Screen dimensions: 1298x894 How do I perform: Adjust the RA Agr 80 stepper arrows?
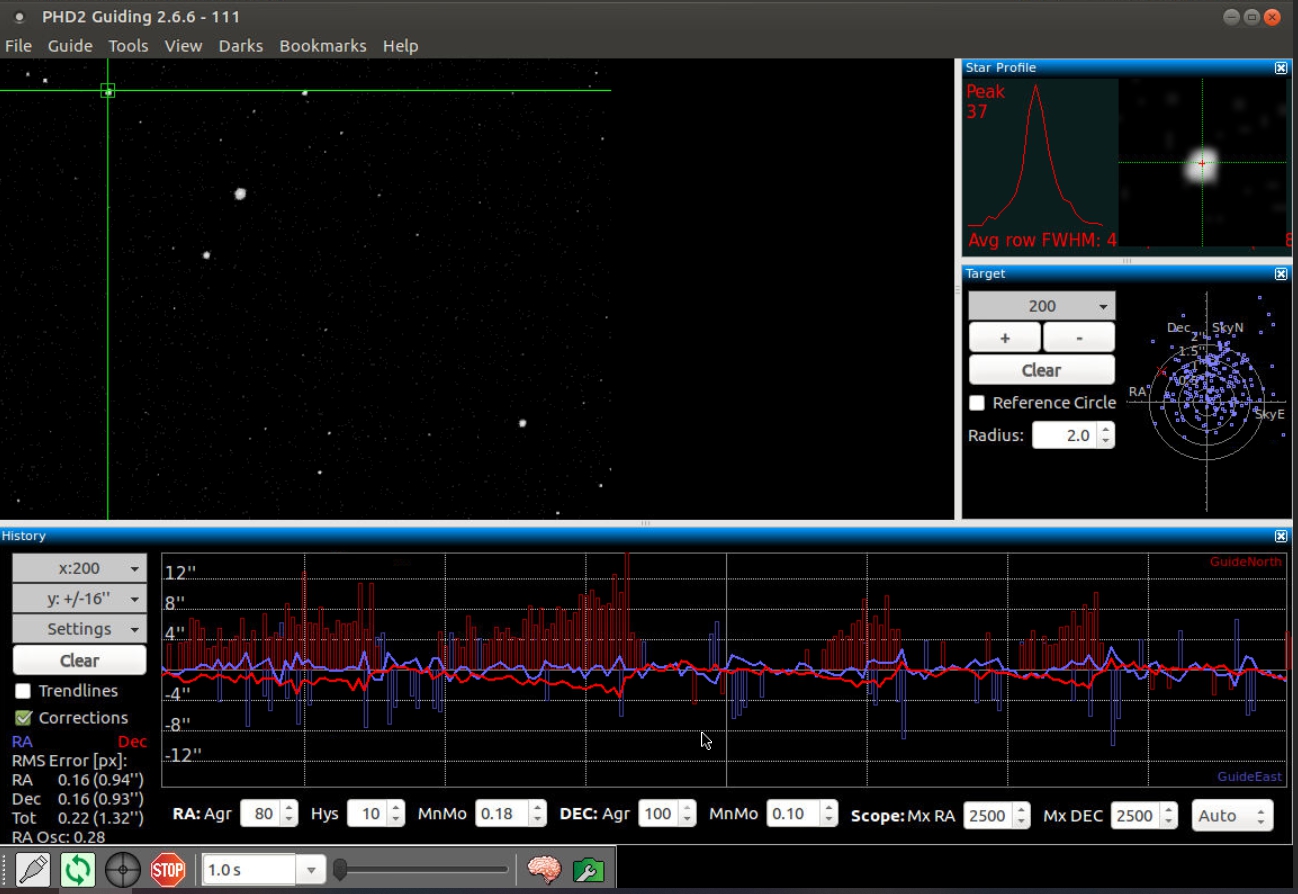(289, 814)
